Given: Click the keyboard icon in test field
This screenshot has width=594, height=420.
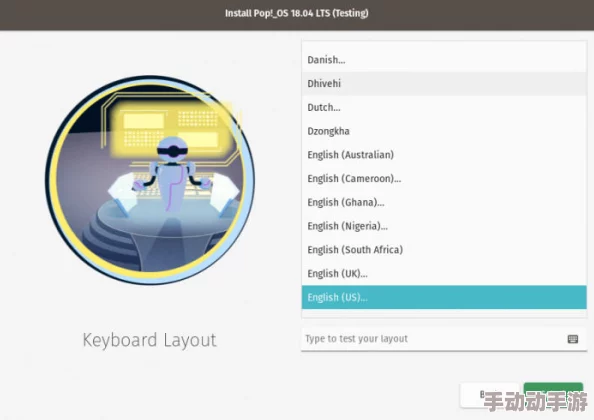Looking at the screenshot, I should click(x=572, y=339).
